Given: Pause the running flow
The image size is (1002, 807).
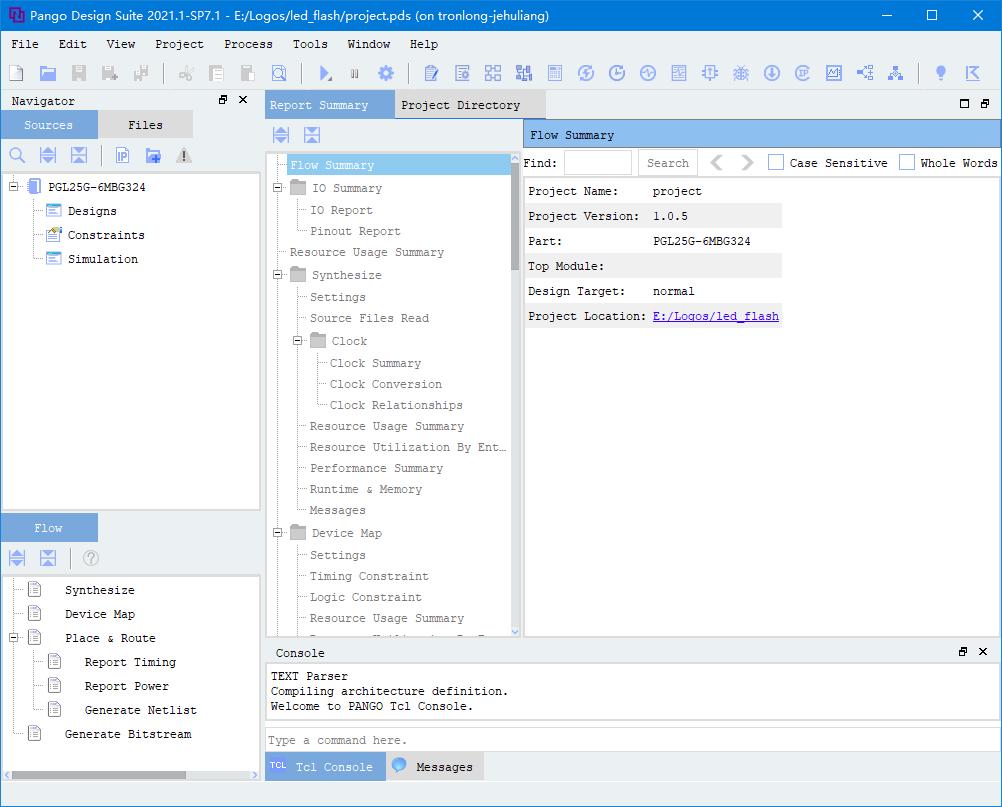Looking at the screenshot, I should [x=355, y=73].
